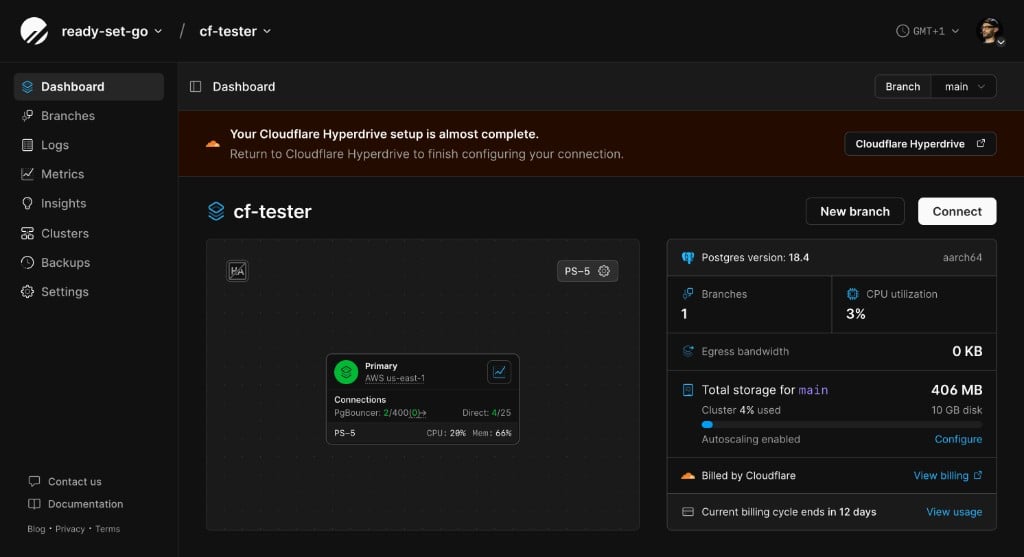Click the HA high-availability icon

(237, 271)
